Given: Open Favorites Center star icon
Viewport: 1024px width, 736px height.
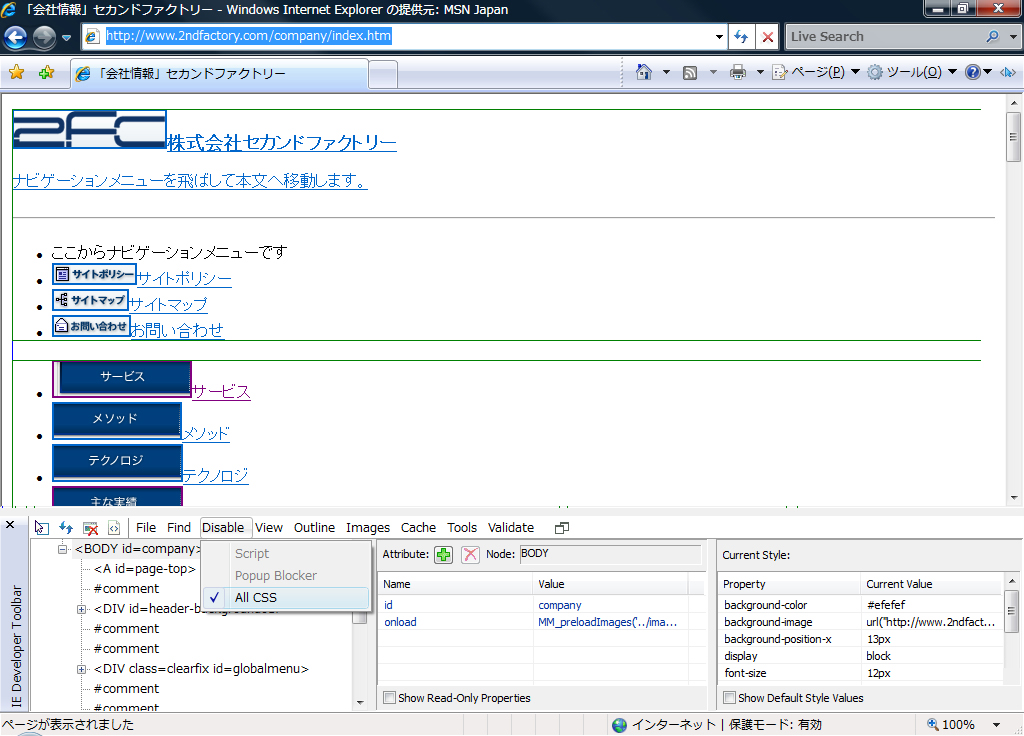Looking at the screenshot, I should (x=16, y=72).
